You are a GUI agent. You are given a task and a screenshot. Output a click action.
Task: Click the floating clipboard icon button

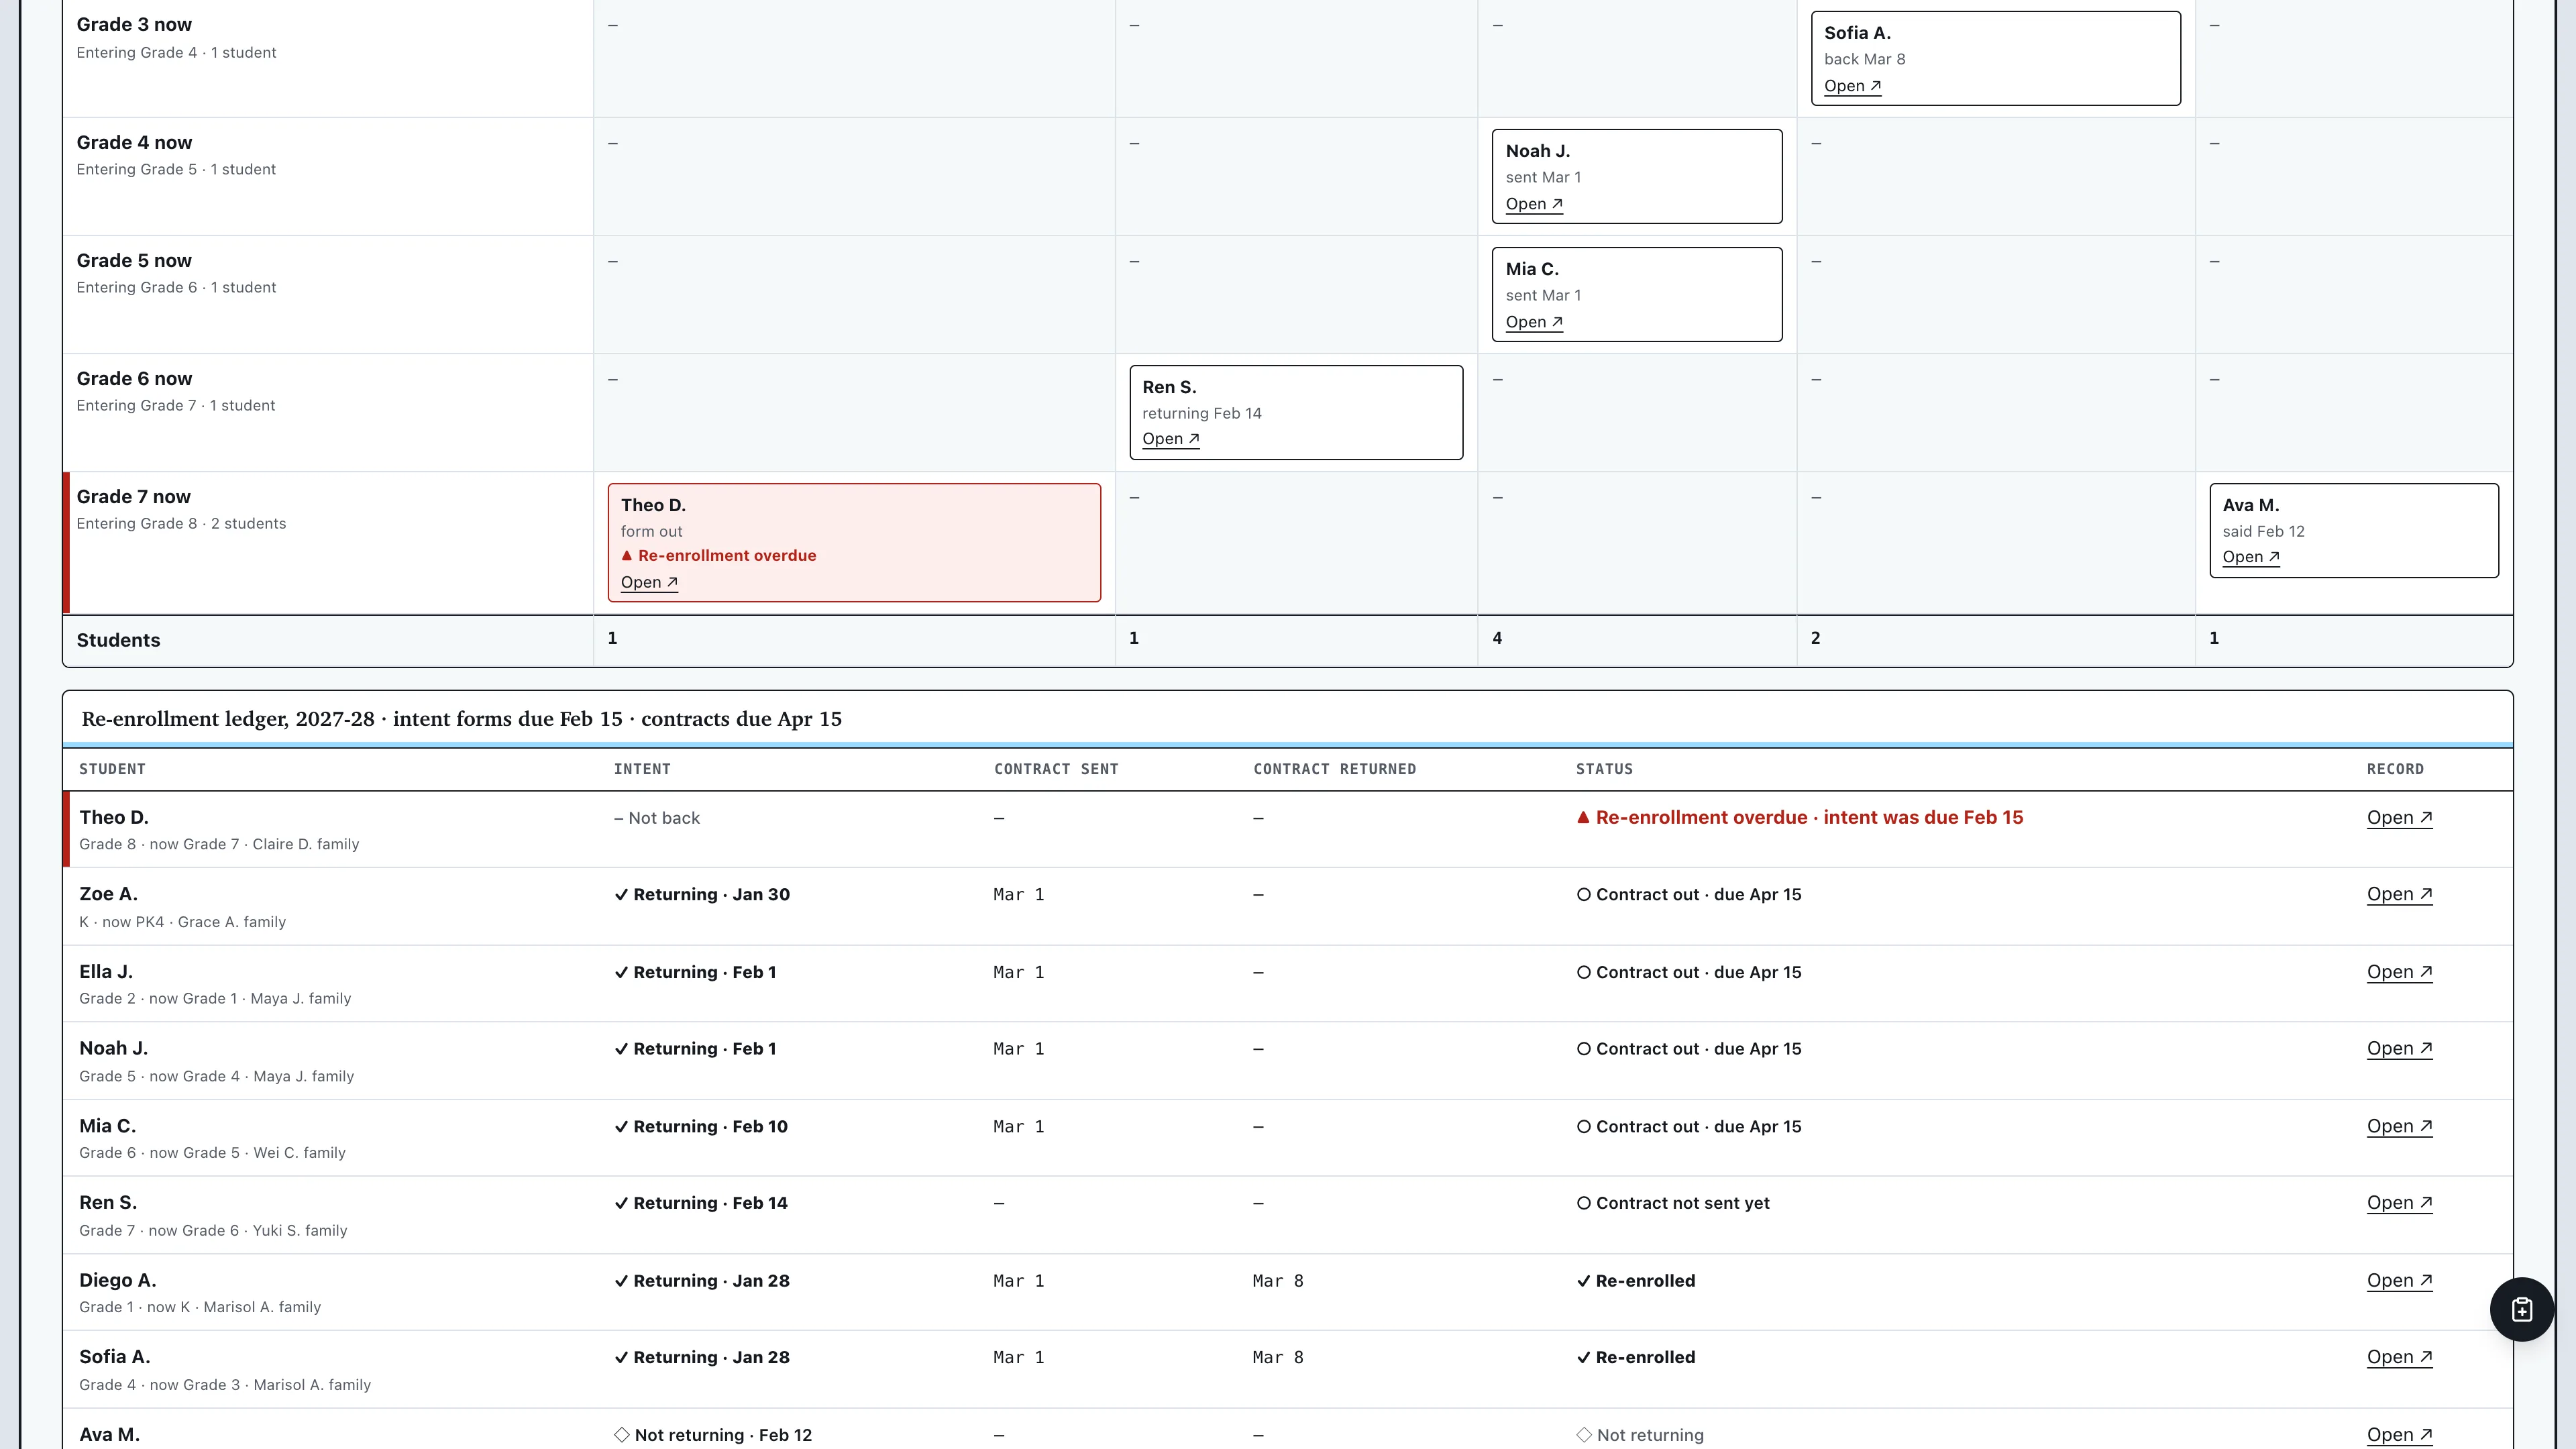pyautogui.click(x=2522, y=1309)
